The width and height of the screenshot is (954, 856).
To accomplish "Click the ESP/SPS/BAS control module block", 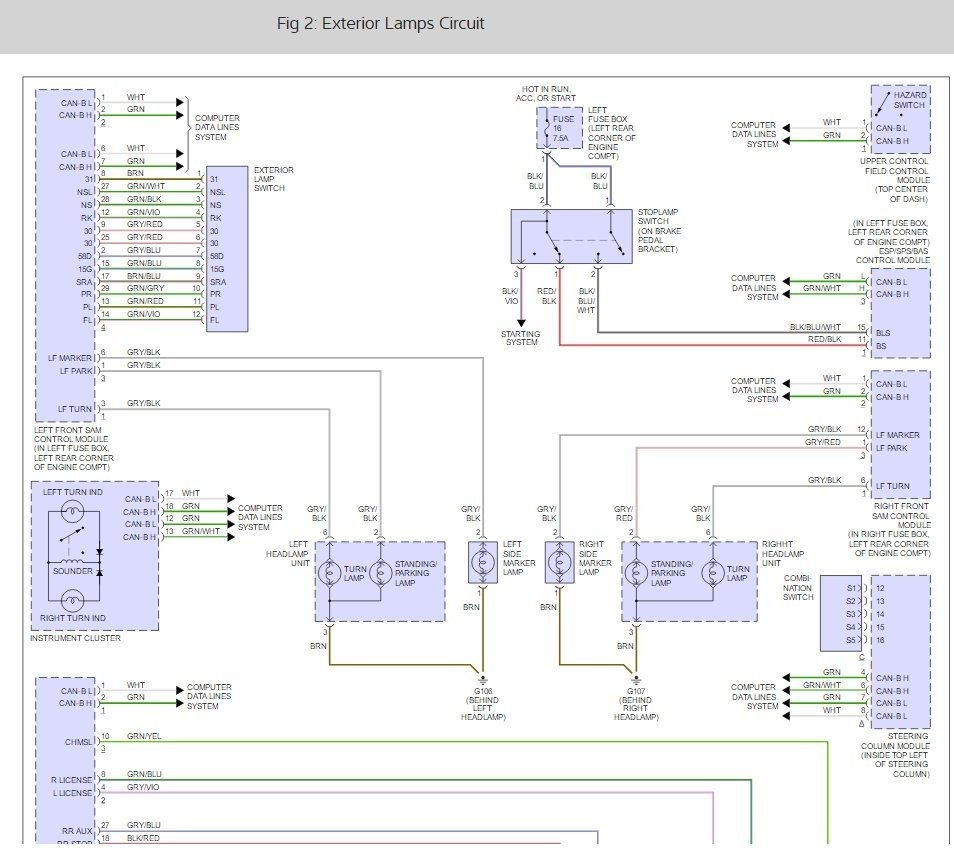I will coord(900,313).
